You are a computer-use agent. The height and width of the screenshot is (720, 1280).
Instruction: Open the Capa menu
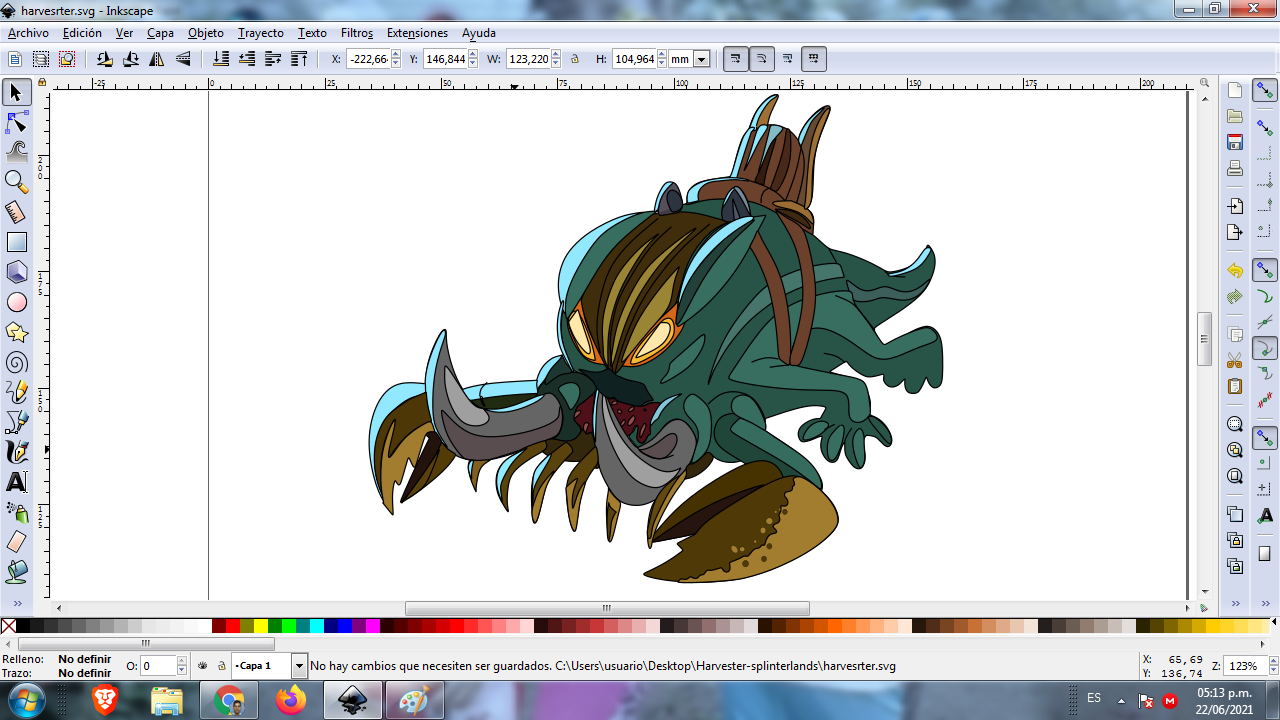click(x=160, y=33)
